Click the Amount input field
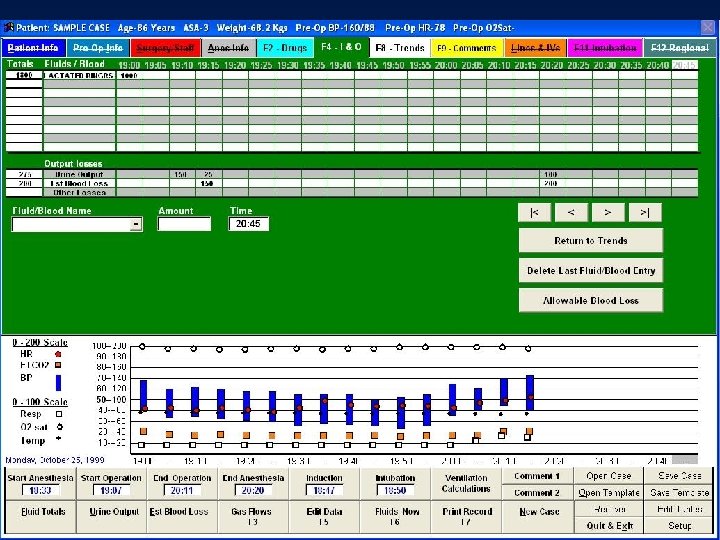Image resolution: width=720 pixels, height=540 pixels. (184, 224)
